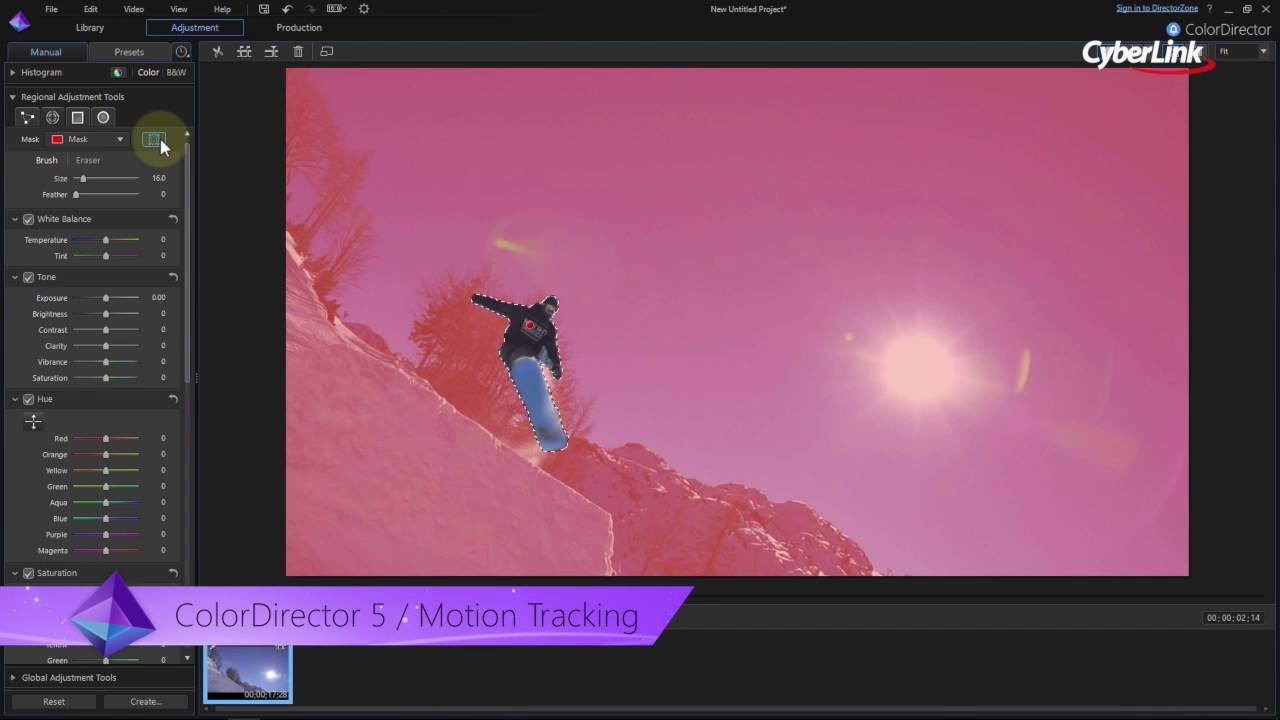Click the show mask overlay icon

152,140
